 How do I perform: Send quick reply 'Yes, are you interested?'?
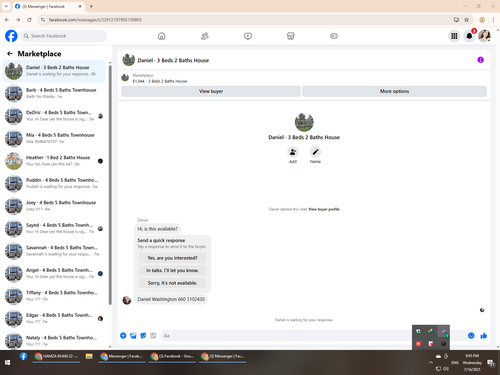172,258
